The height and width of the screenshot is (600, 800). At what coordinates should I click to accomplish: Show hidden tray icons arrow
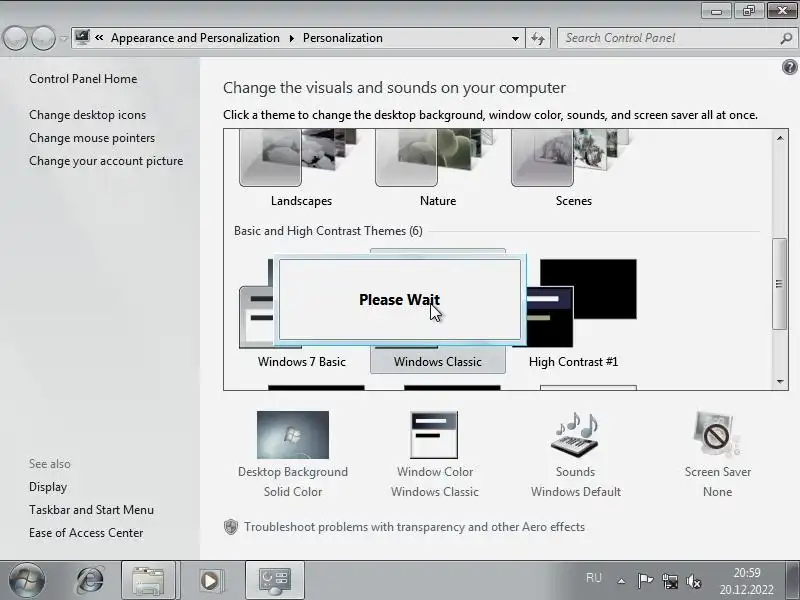pyautogui.click(x=621, y=581)
